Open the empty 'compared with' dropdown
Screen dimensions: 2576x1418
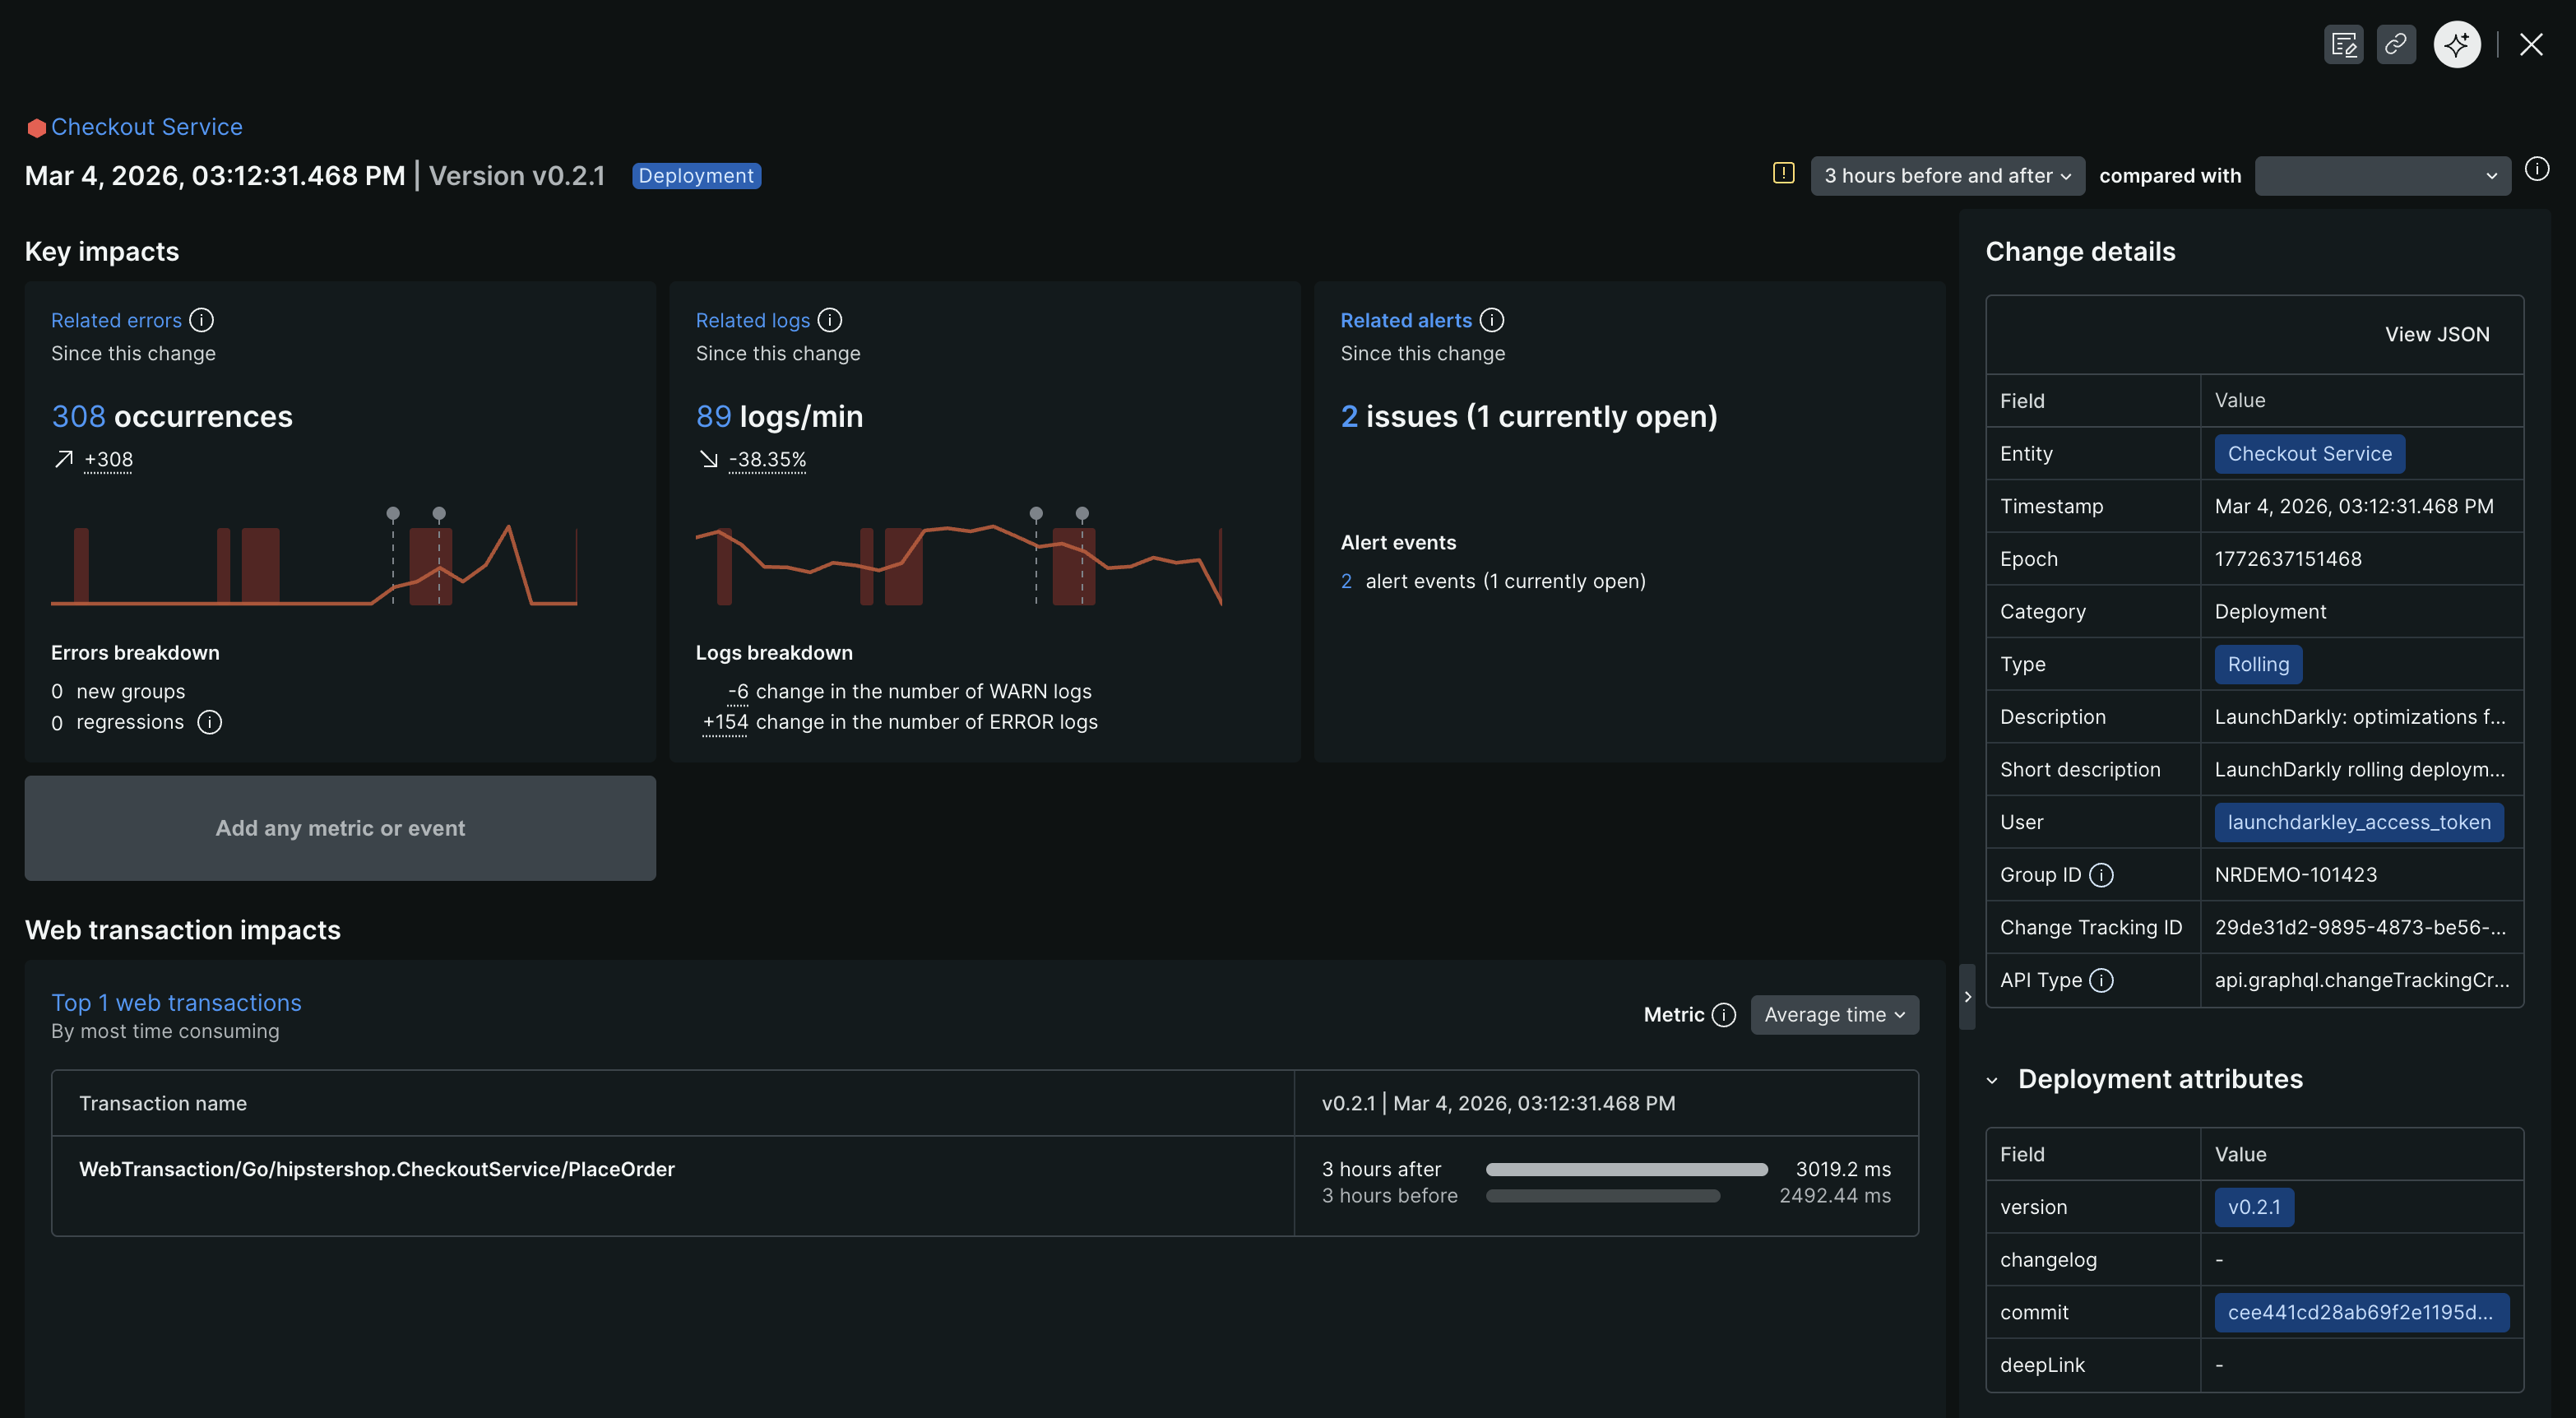(2381, 176)
